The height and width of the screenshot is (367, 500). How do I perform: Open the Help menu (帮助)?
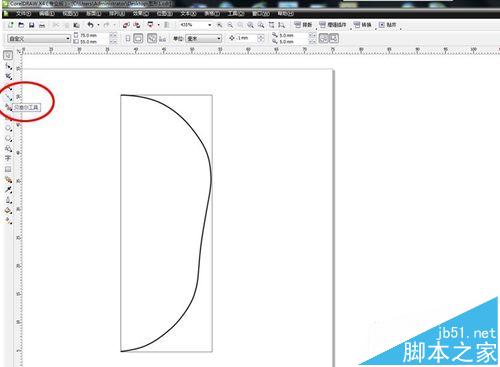pyautogui.click(x=285, y=14)
